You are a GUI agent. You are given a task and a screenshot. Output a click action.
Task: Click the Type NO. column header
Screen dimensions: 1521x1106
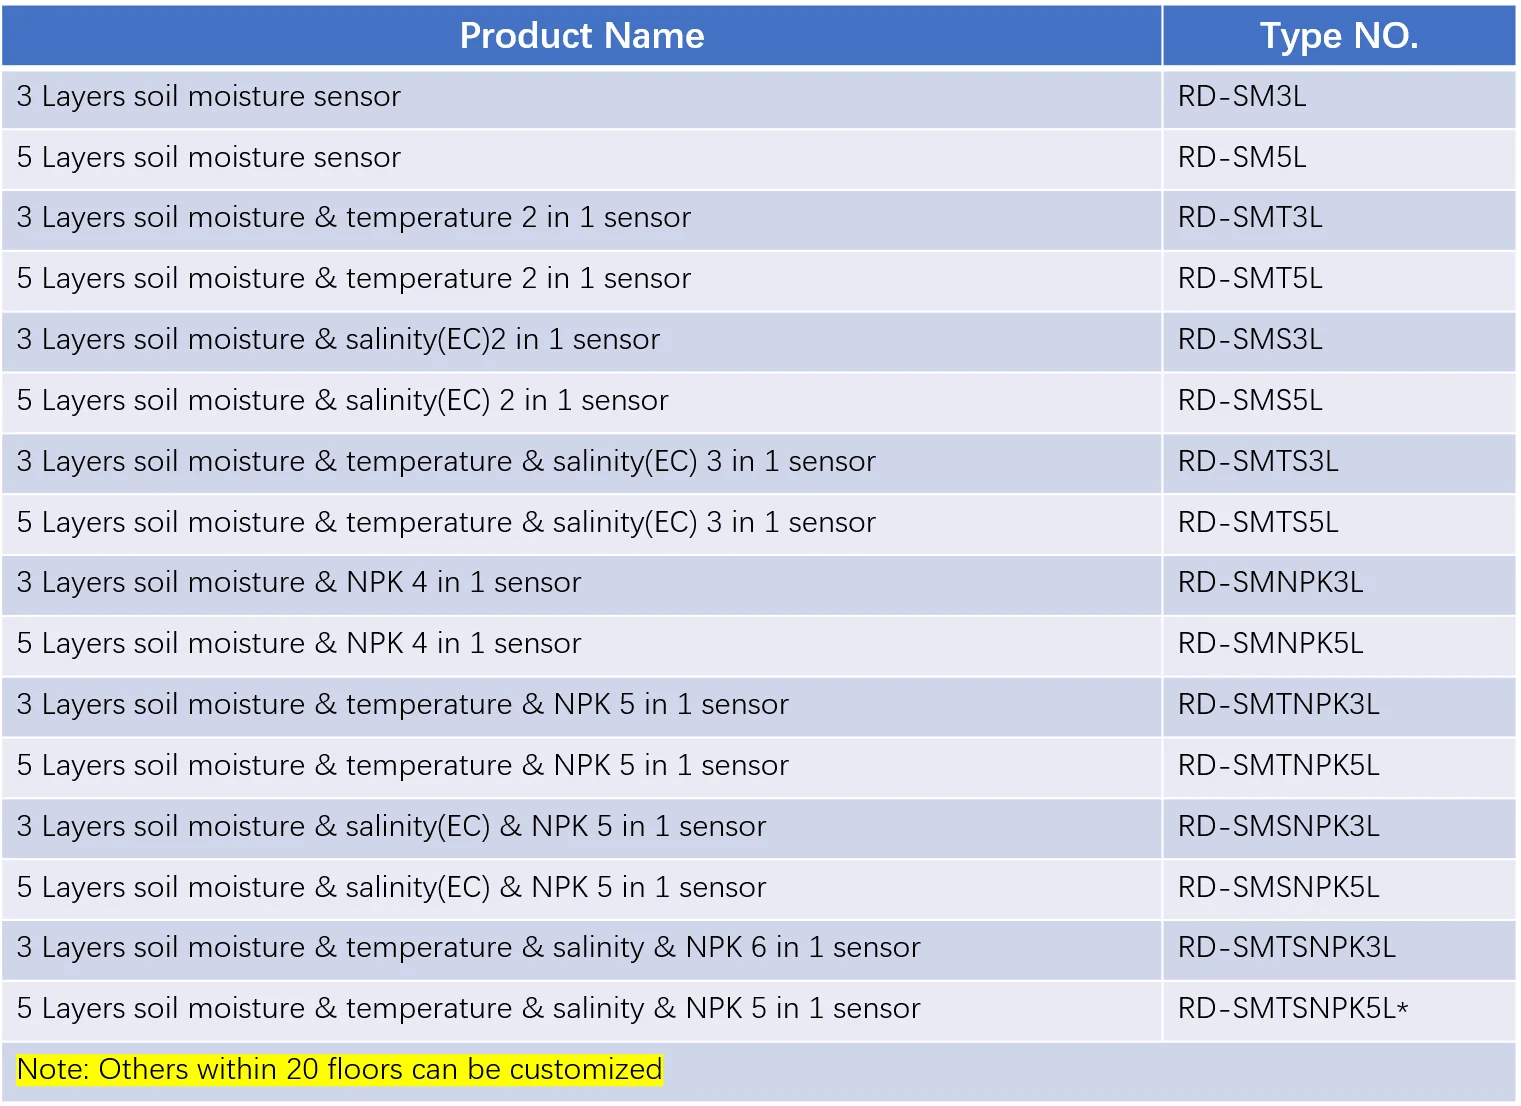tap(1338, 36)
